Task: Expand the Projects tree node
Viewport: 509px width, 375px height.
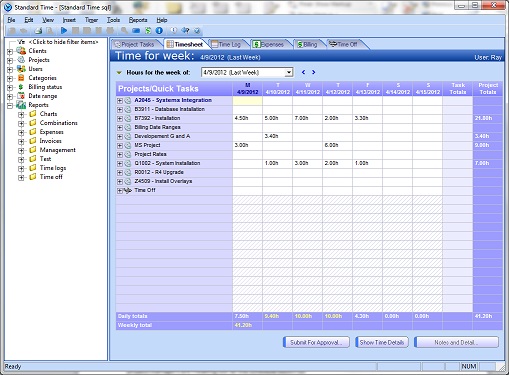Action: pyautogui.click(x=10, y=60)
